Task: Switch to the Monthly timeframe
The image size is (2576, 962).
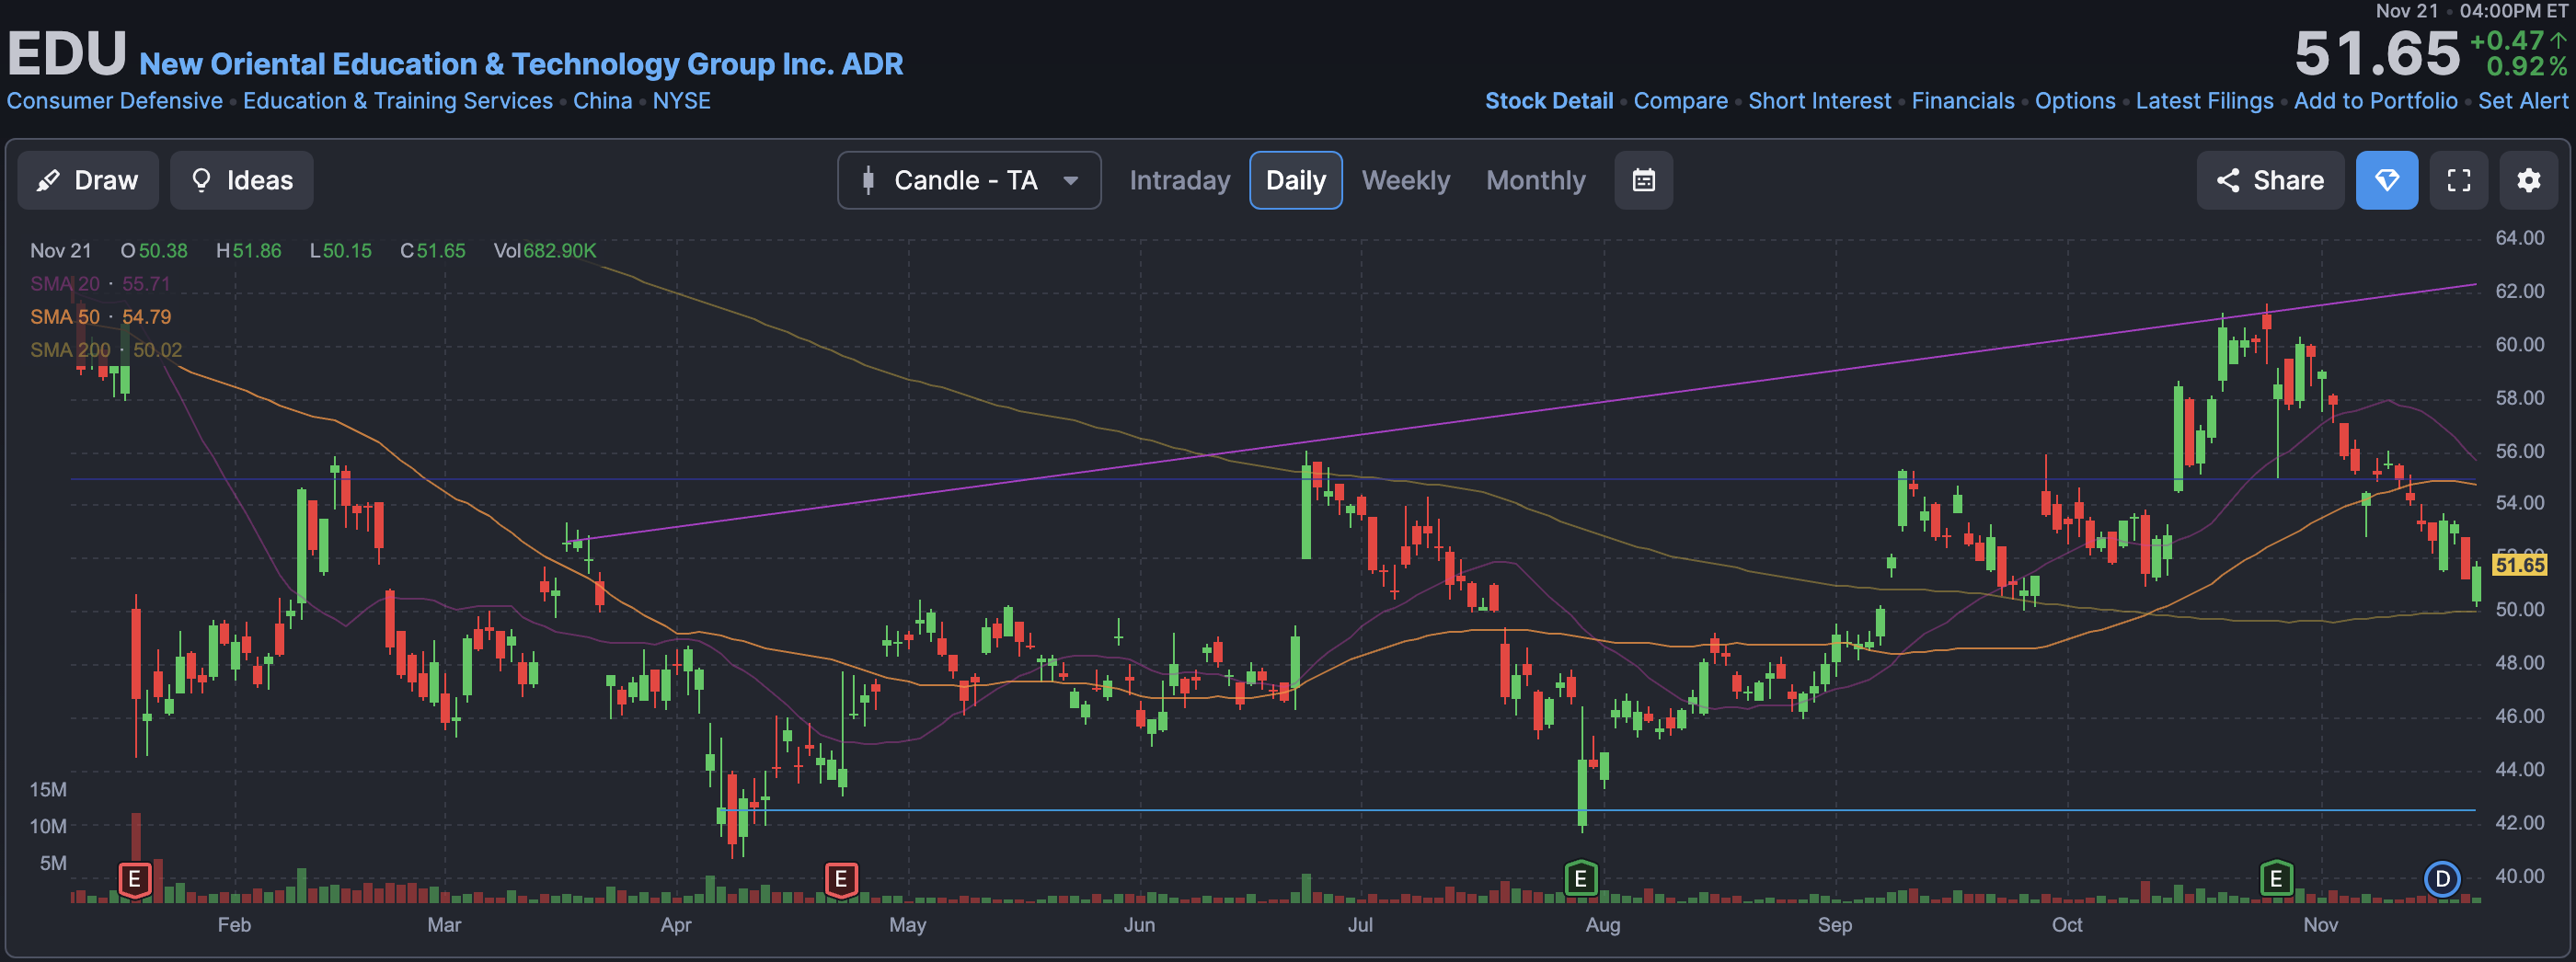Action: (1535, 180)
